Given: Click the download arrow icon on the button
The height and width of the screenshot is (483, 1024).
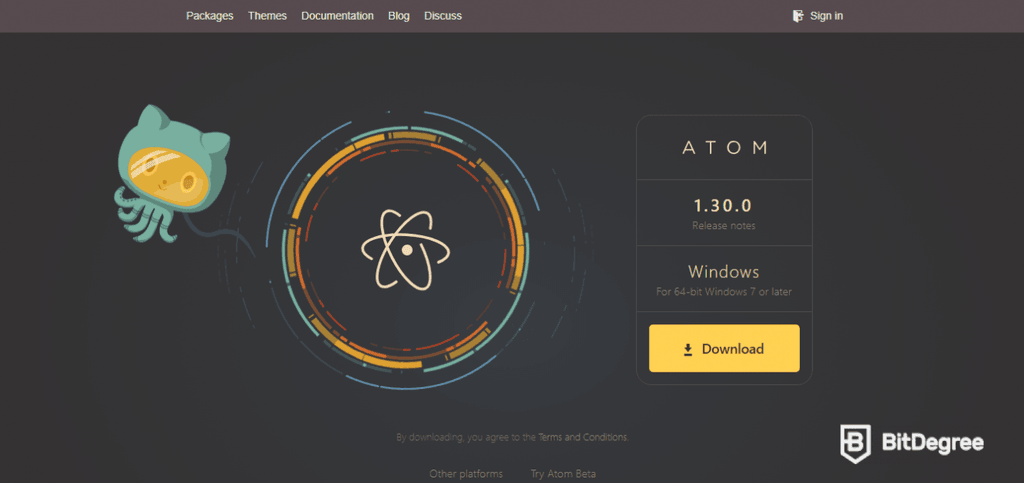Looking at the screenshot, I should coord(688,349).
